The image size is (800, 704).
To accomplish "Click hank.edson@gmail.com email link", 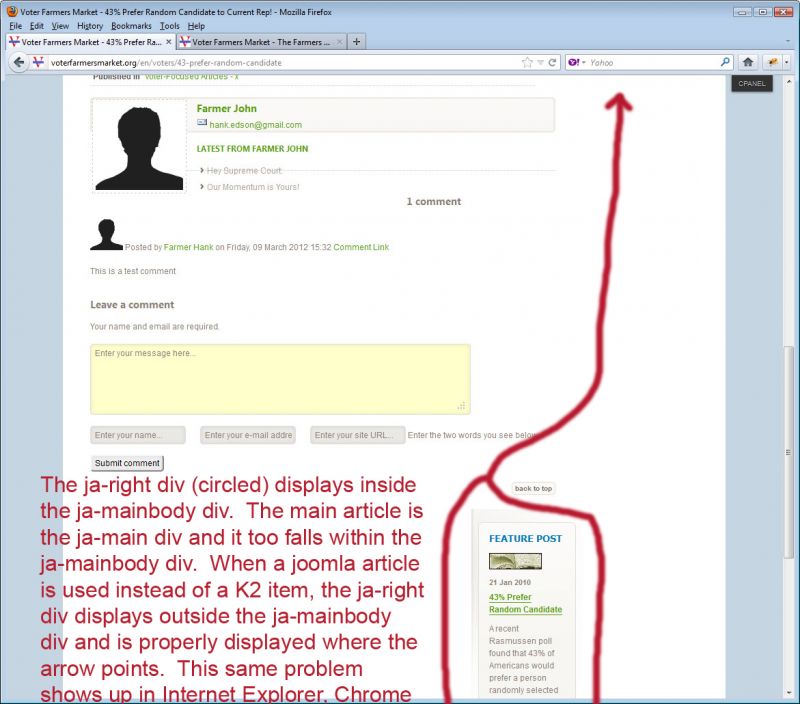I will pos(256,125).
